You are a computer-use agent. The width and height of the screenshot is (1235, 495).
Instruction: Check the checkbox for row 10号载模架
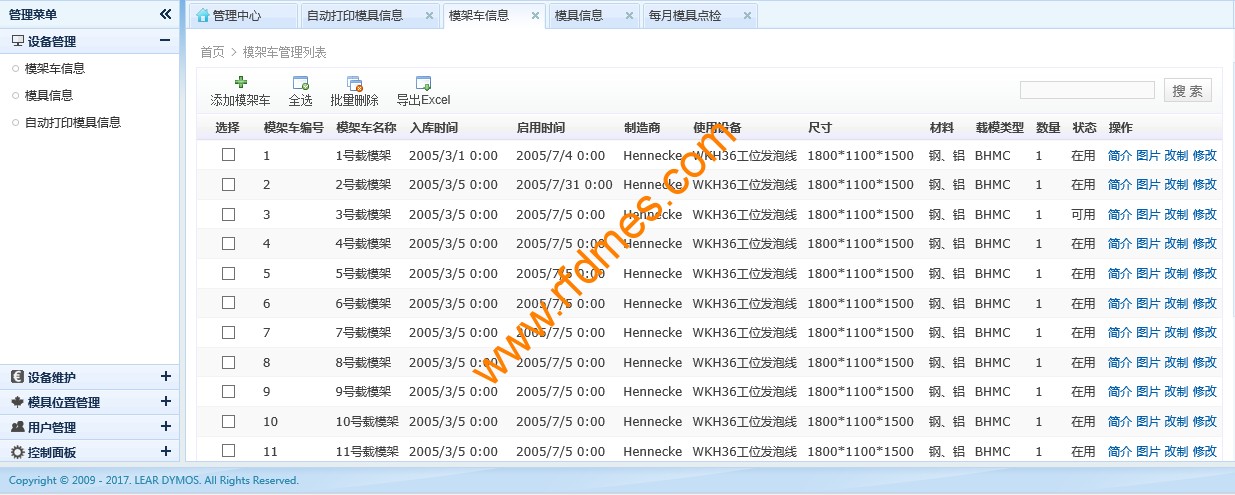pos(228,421)
